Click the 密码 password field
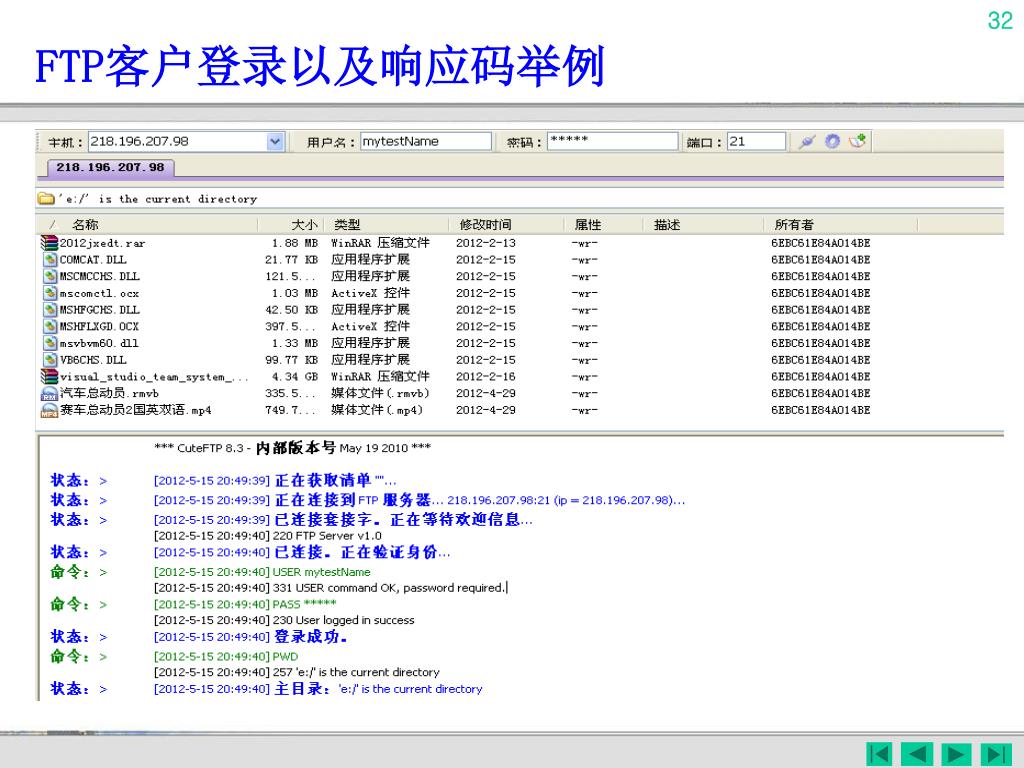 612,142
